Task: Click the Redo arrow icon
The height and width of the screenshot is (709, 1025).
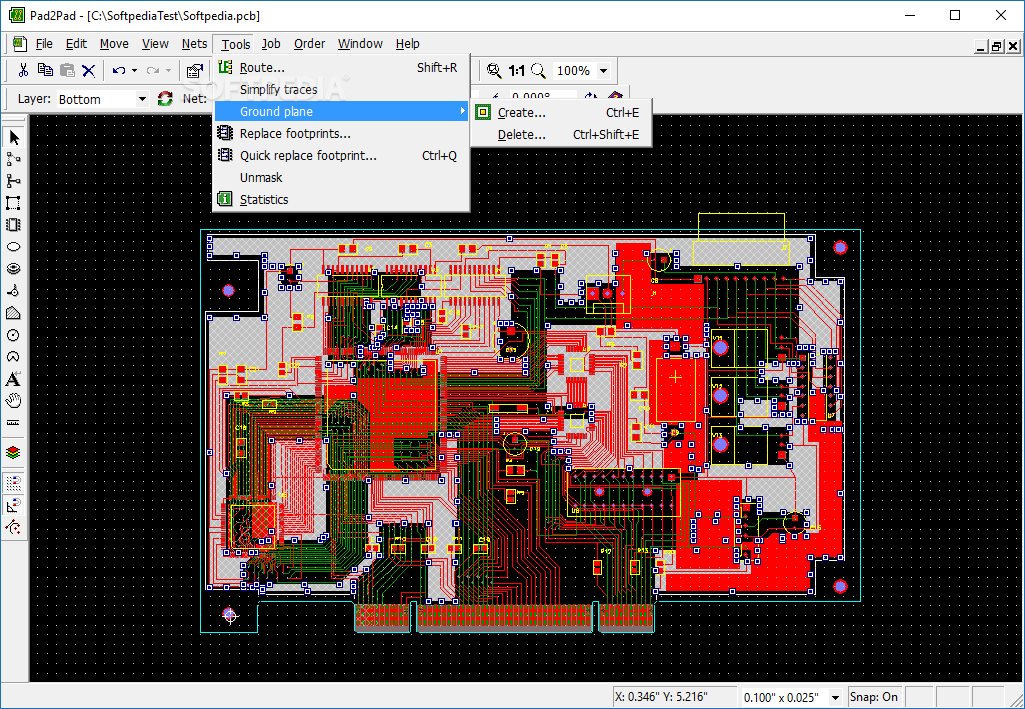Action: tap(153, 71)
